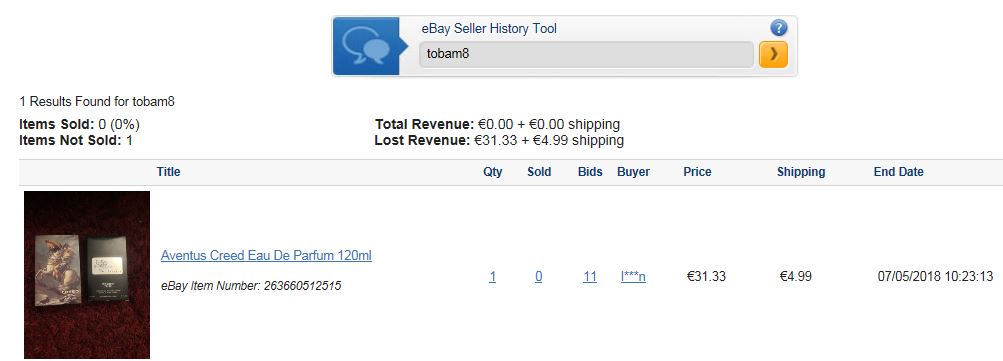The width and height of the screenshot is (1003, 361).
Task: Click the end date value 07/05/2018 10:23:13
Action: pyautogui.click(x=935, y=277)
